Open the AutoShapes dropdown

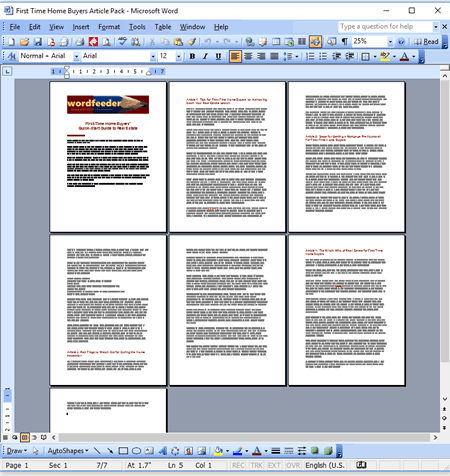68,451
